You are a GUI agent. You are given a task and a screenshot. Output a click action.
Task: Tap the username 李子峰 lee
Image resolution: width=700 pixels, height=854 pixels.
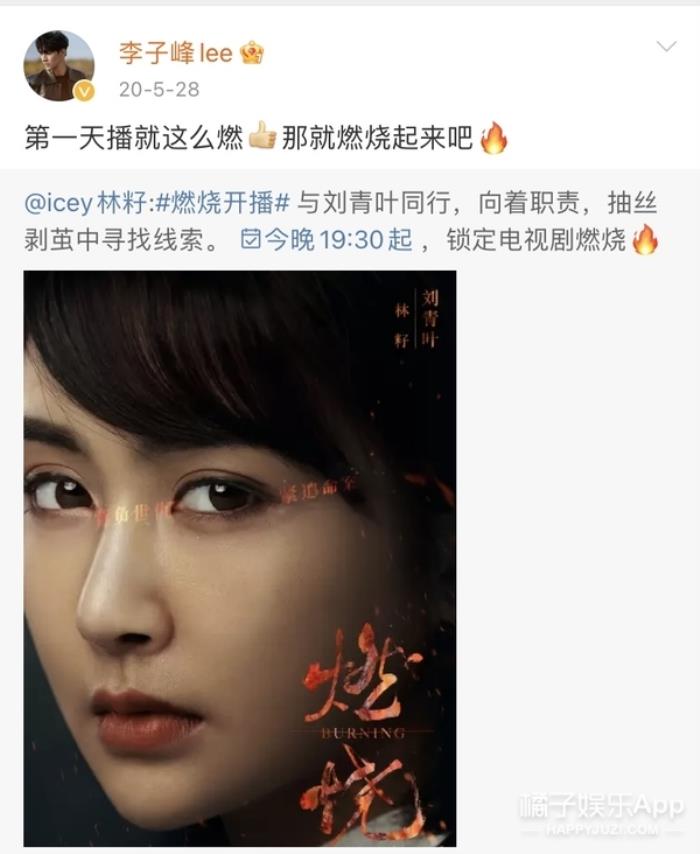(175, 53)
